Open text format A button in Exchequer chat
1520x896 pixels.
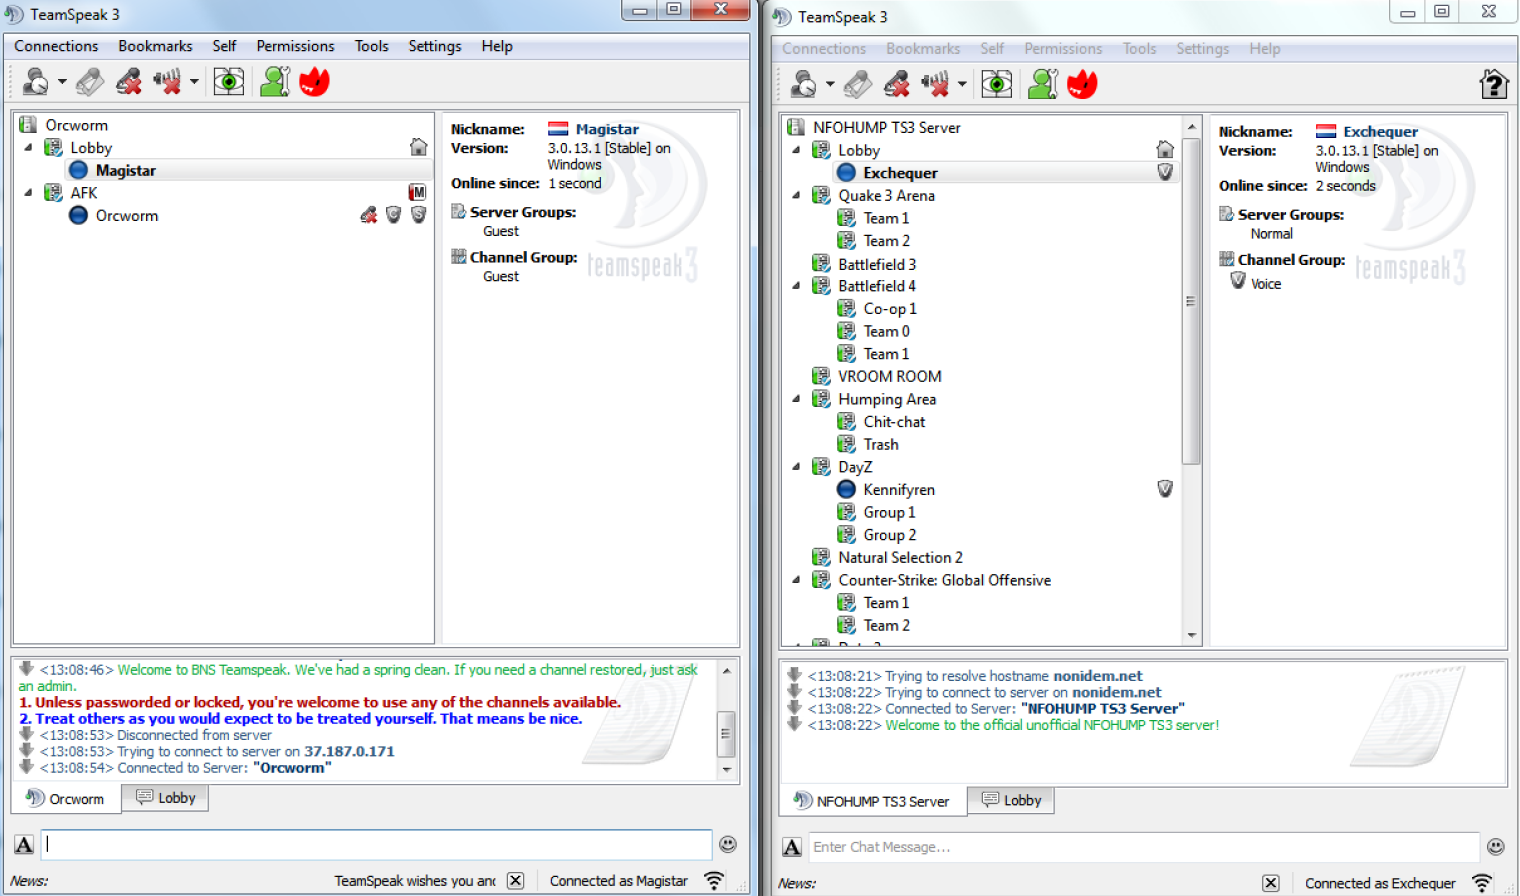pos(792,847)
